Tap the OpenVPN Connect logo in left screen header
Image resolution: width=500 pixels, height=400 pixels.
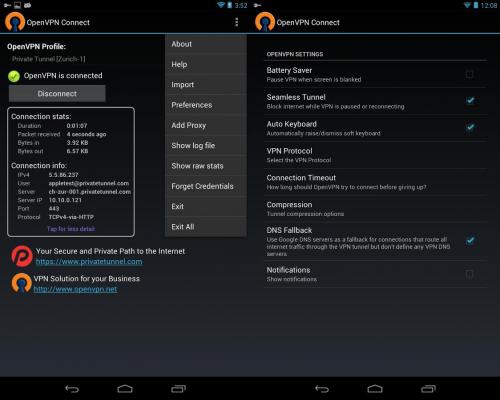pyautogui.click(x=15, y=22)
